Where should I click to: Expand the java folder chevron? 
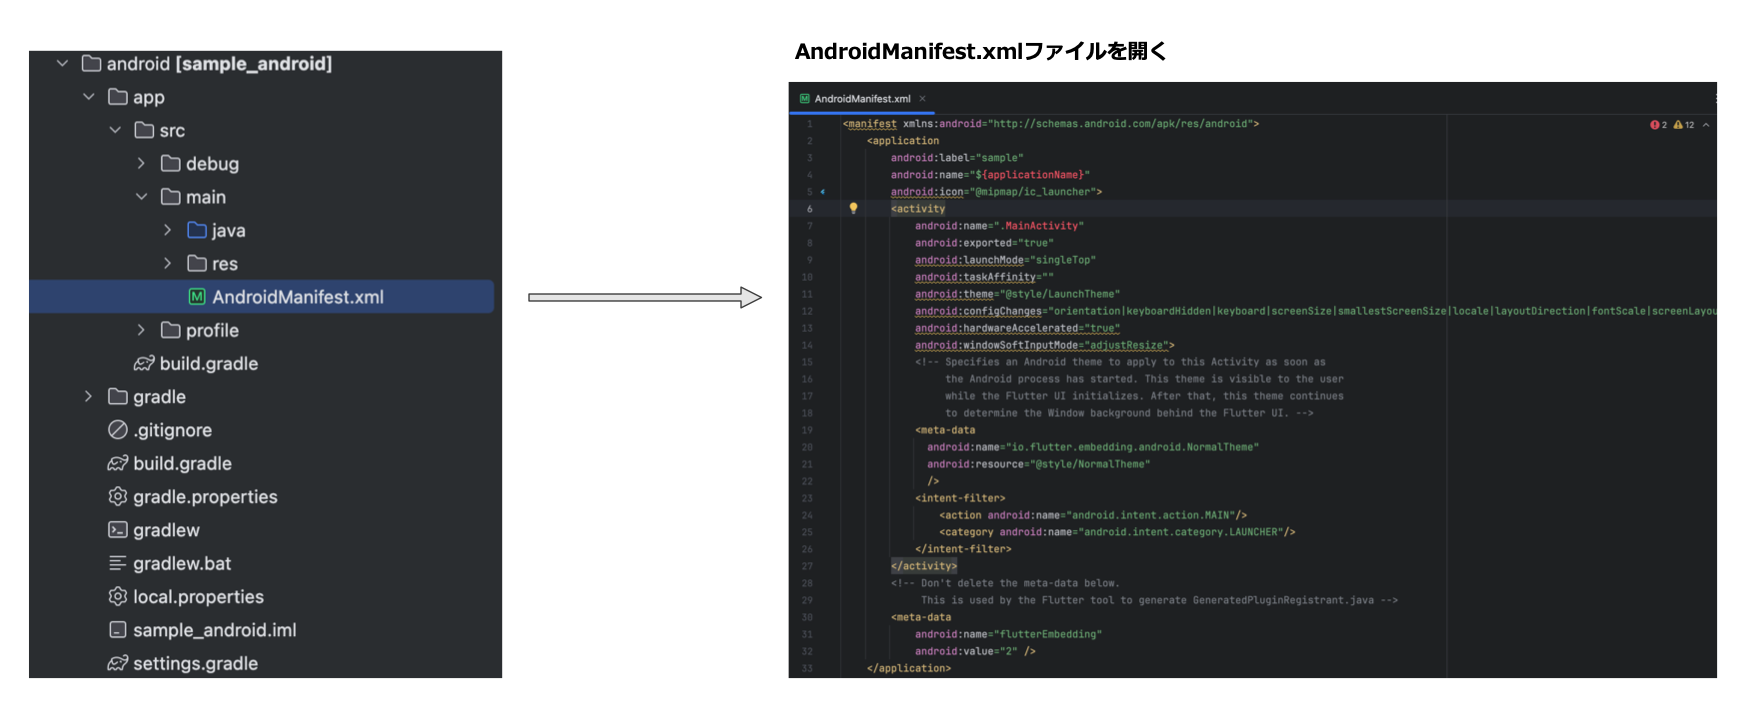(x=167, y=230)
